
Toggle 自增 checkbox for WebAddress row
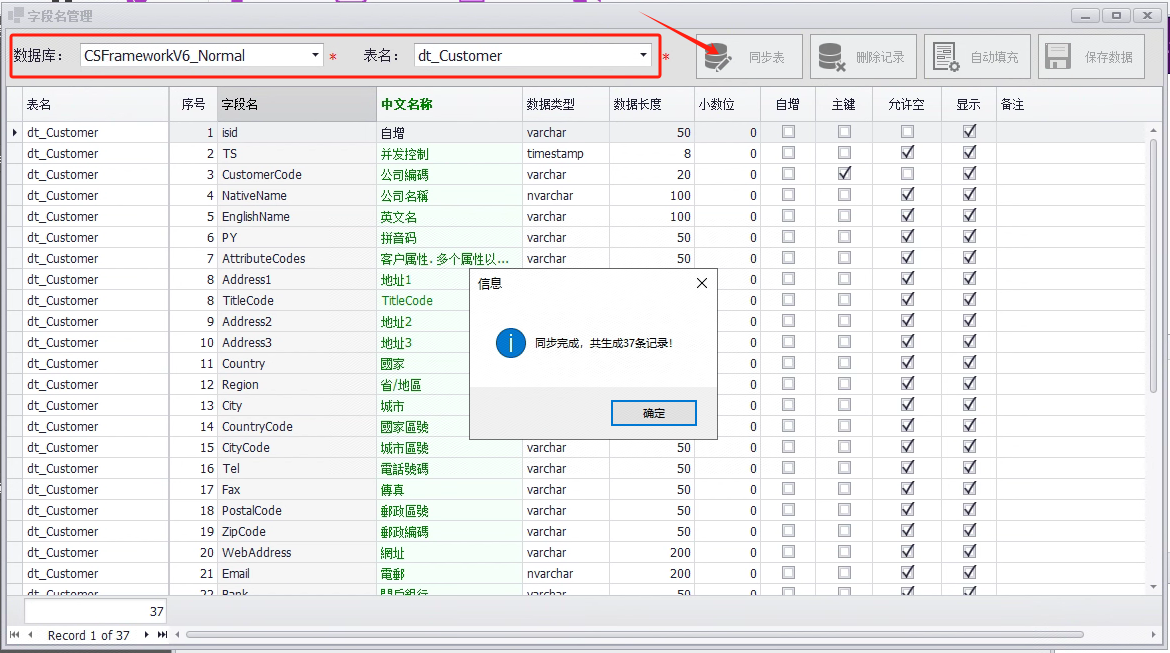[788, 552]
